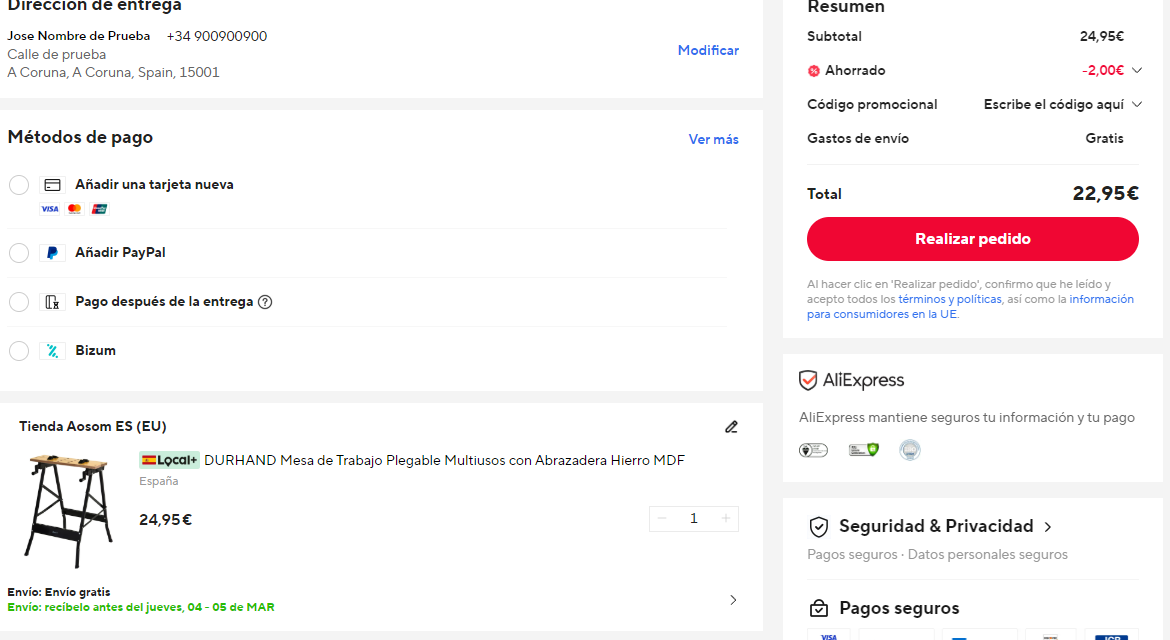Click the 'Envío: Envío gratis' text
1170x640 pixels.
tap(59, 592)
